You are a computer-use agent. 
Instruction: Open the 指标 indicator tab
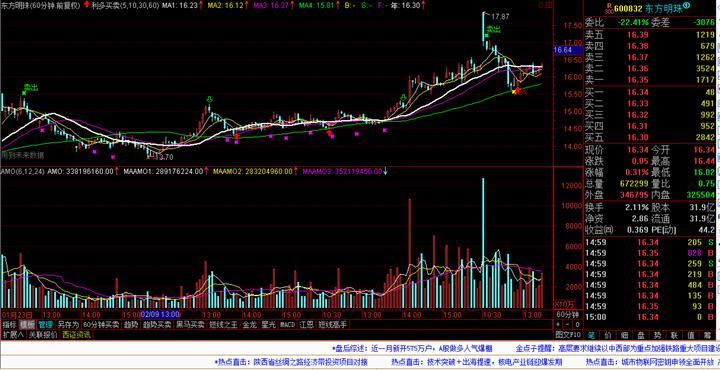tap(10, 325)
